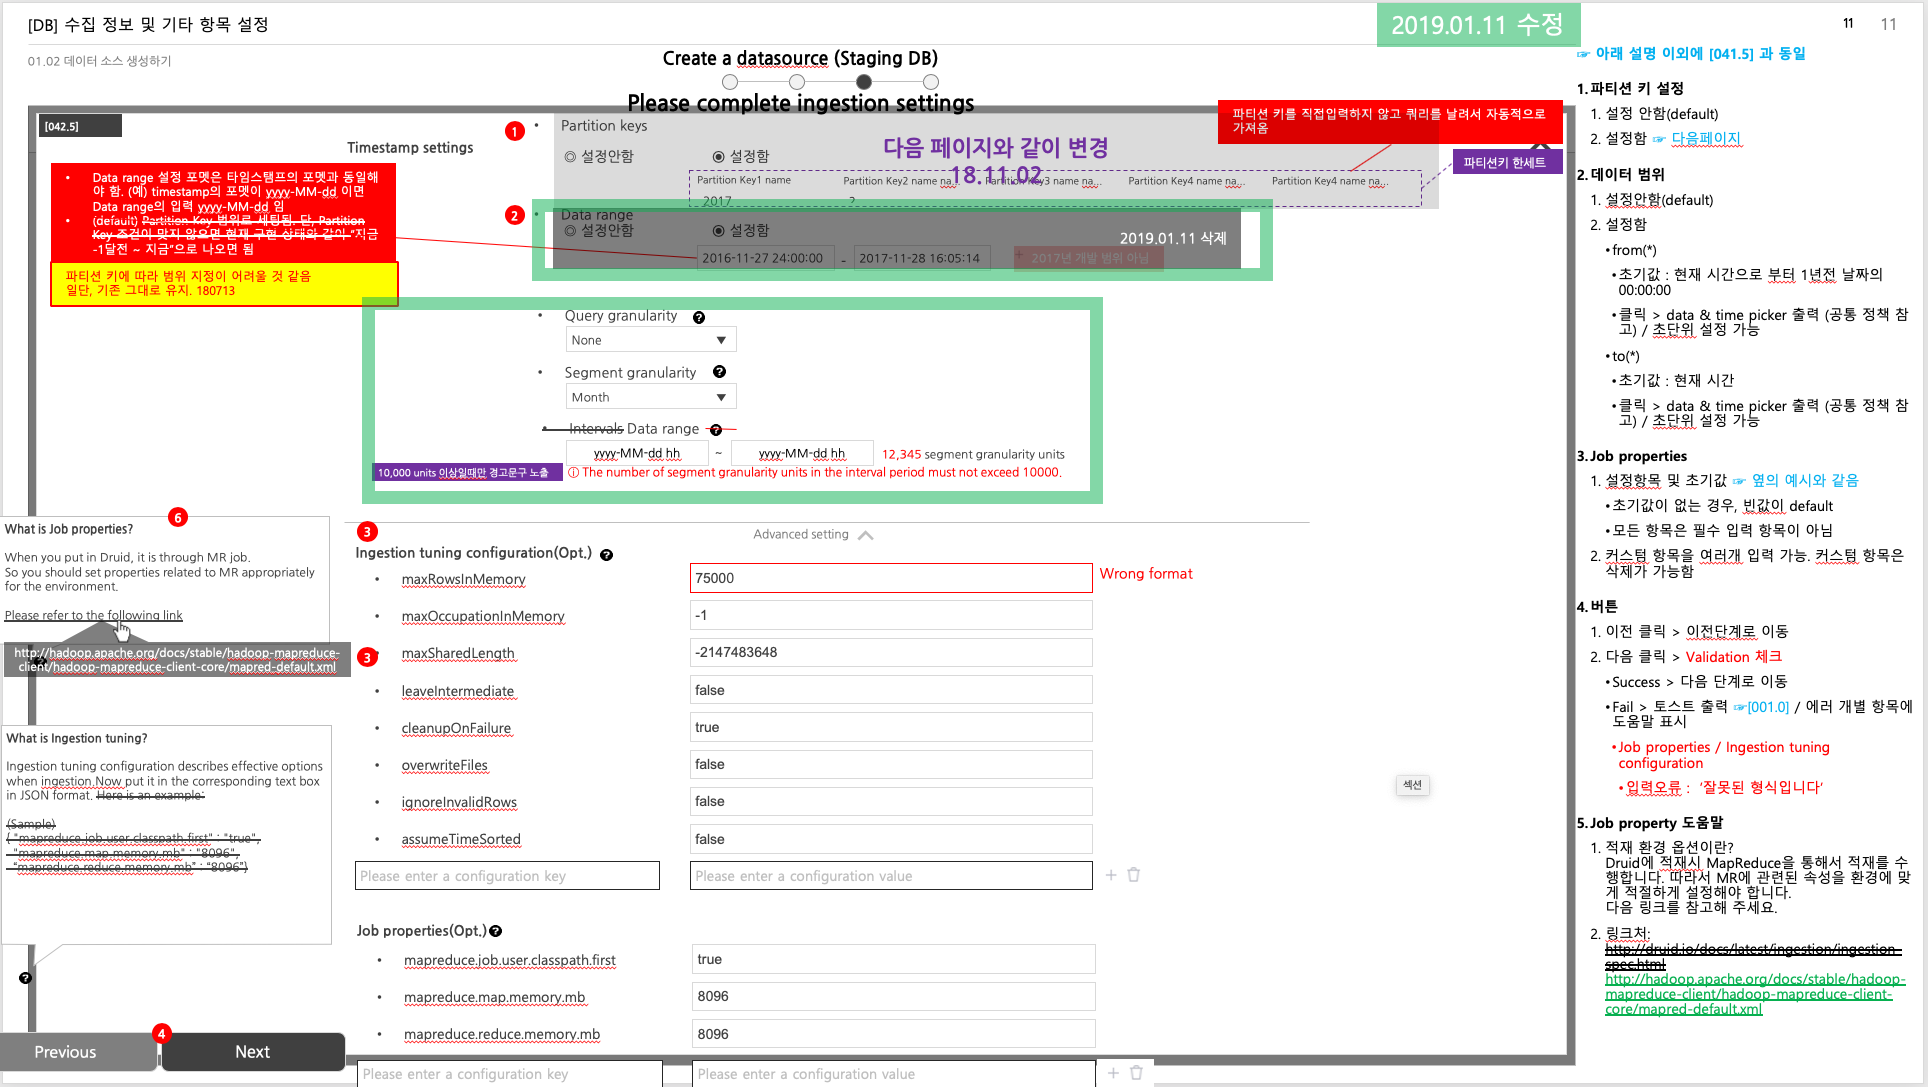This screenshot has width=1928, height=1087.
Task: Click the 'Wrong format' error message
Action: coord(1146,574)
